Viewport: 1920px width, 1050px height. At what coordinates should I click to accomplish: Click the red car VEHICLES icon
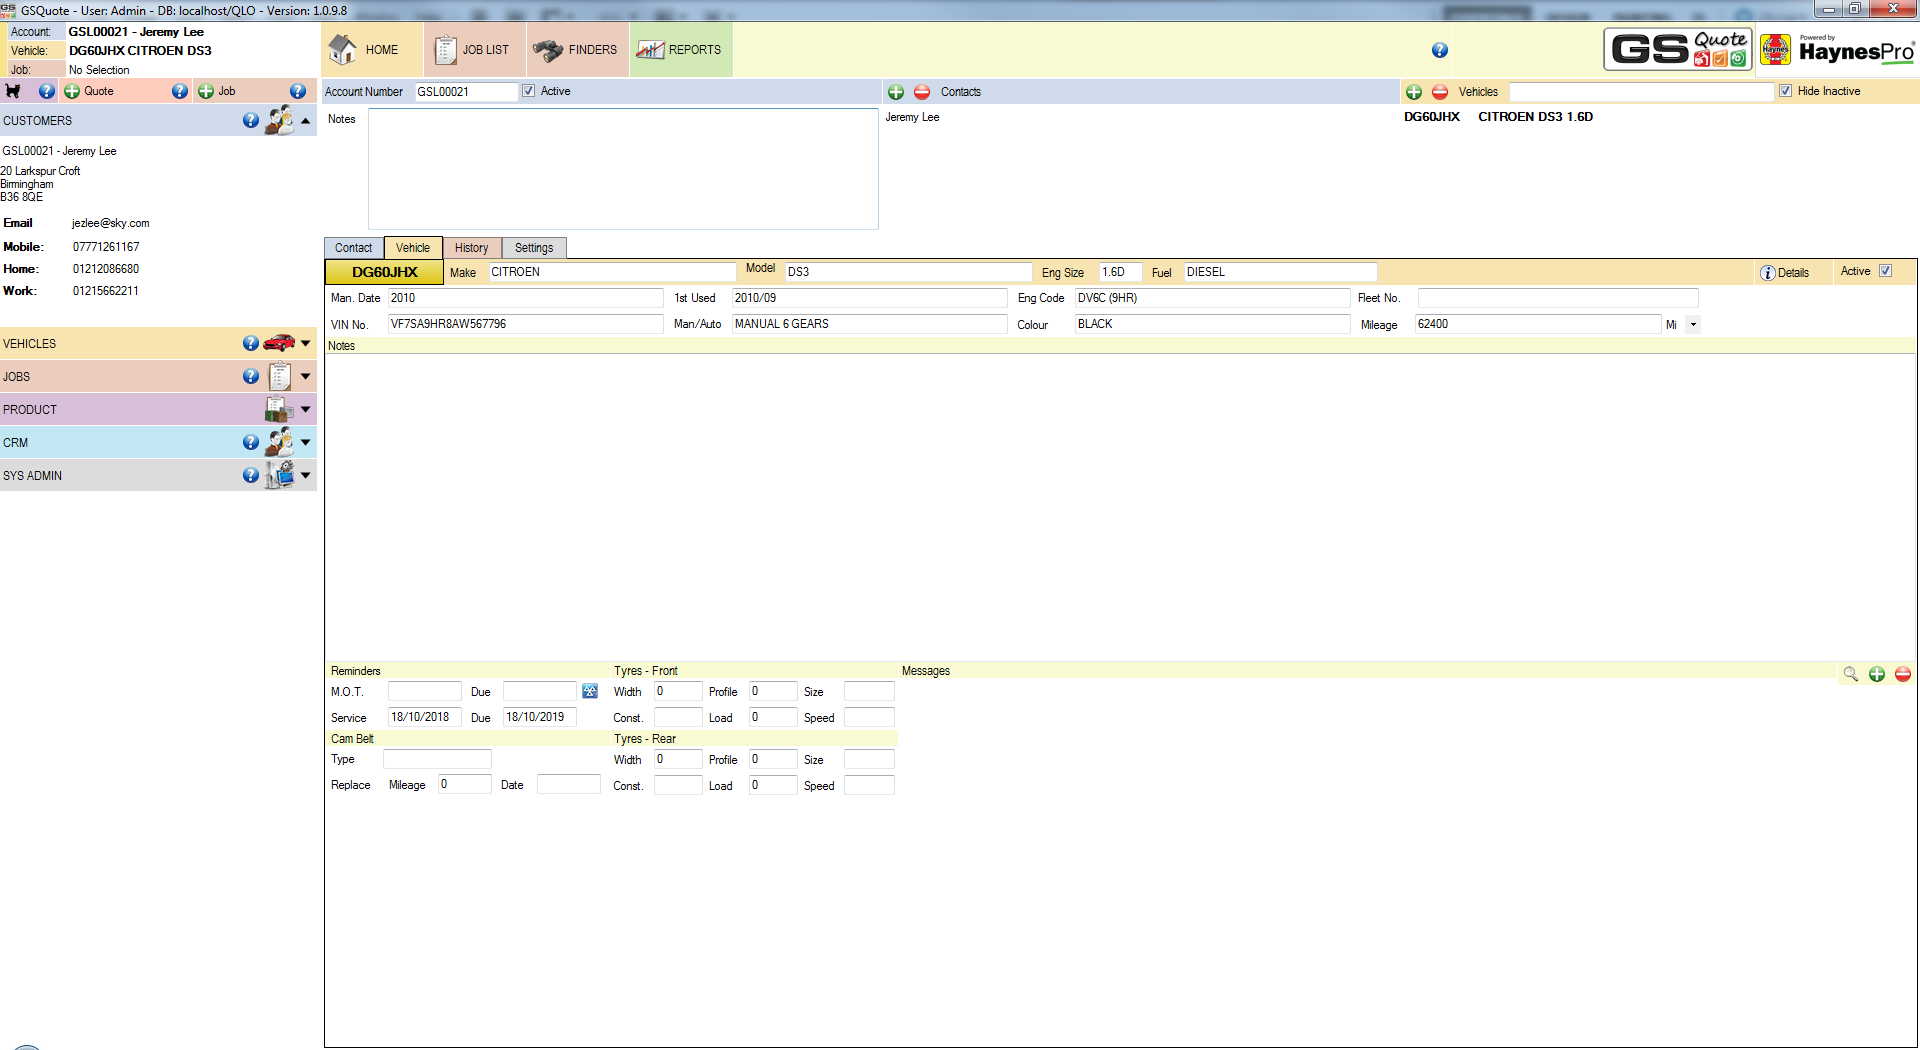coord(279,343)
